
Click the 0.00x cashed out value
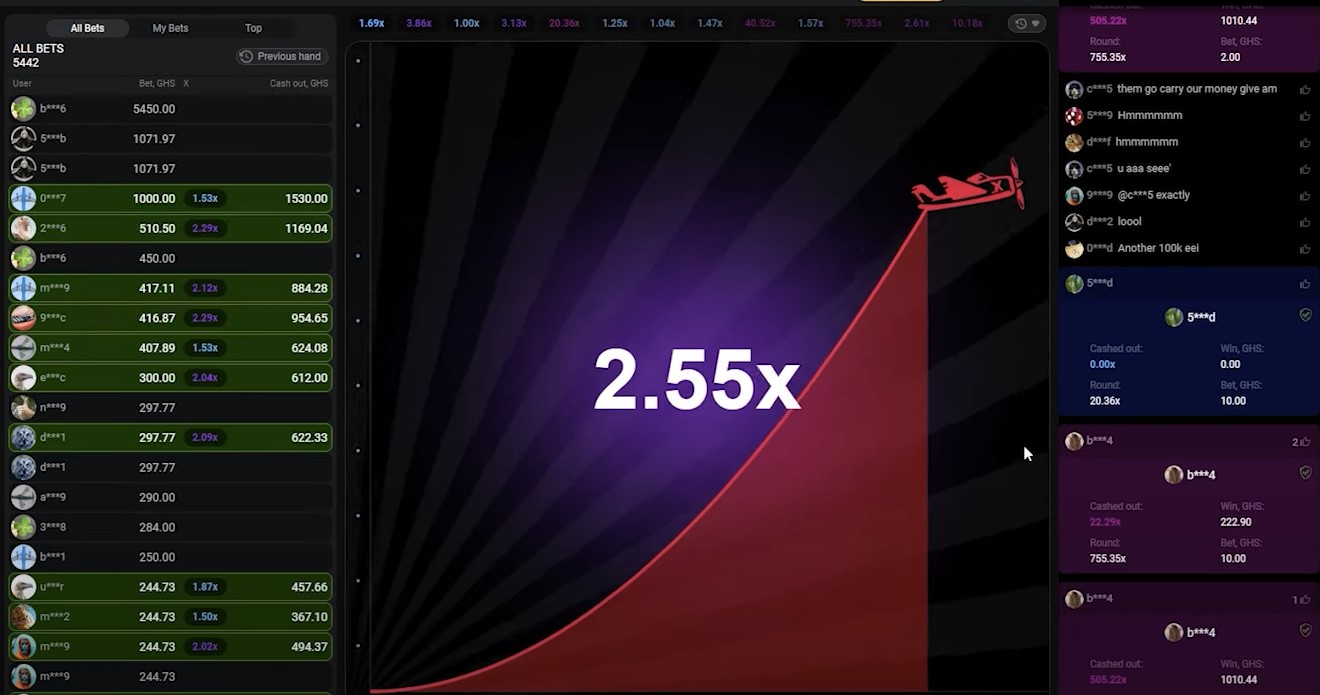pos(1102,365)
